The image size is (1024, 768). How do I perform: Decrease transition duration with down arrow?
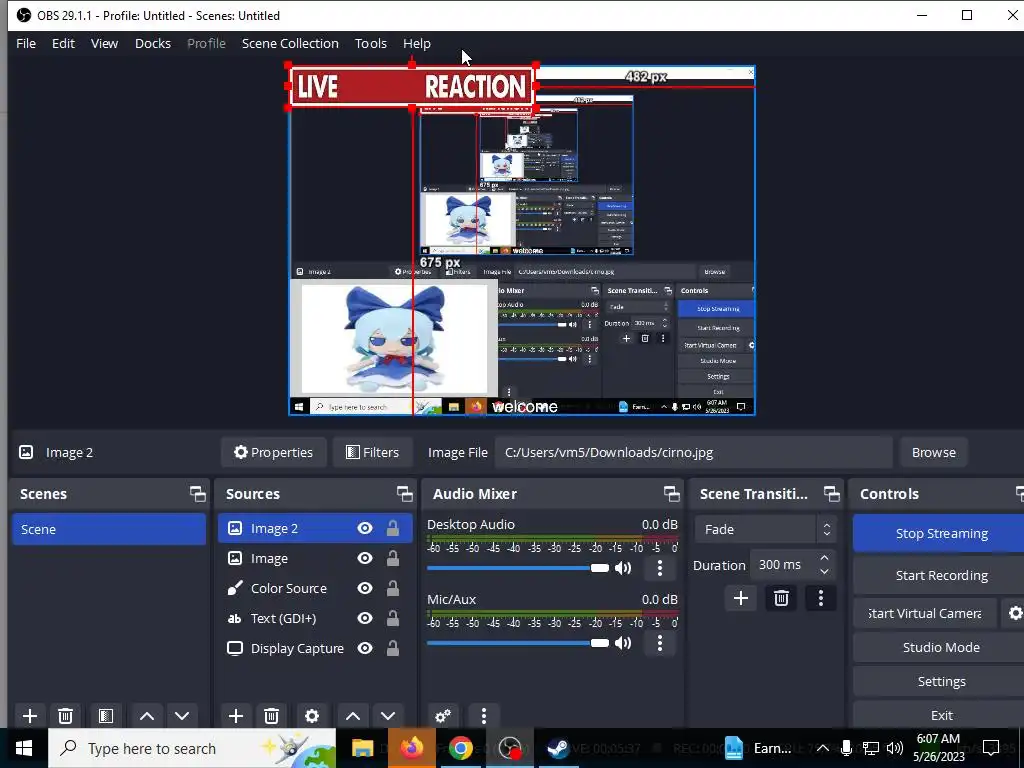(x=824, y=572)
